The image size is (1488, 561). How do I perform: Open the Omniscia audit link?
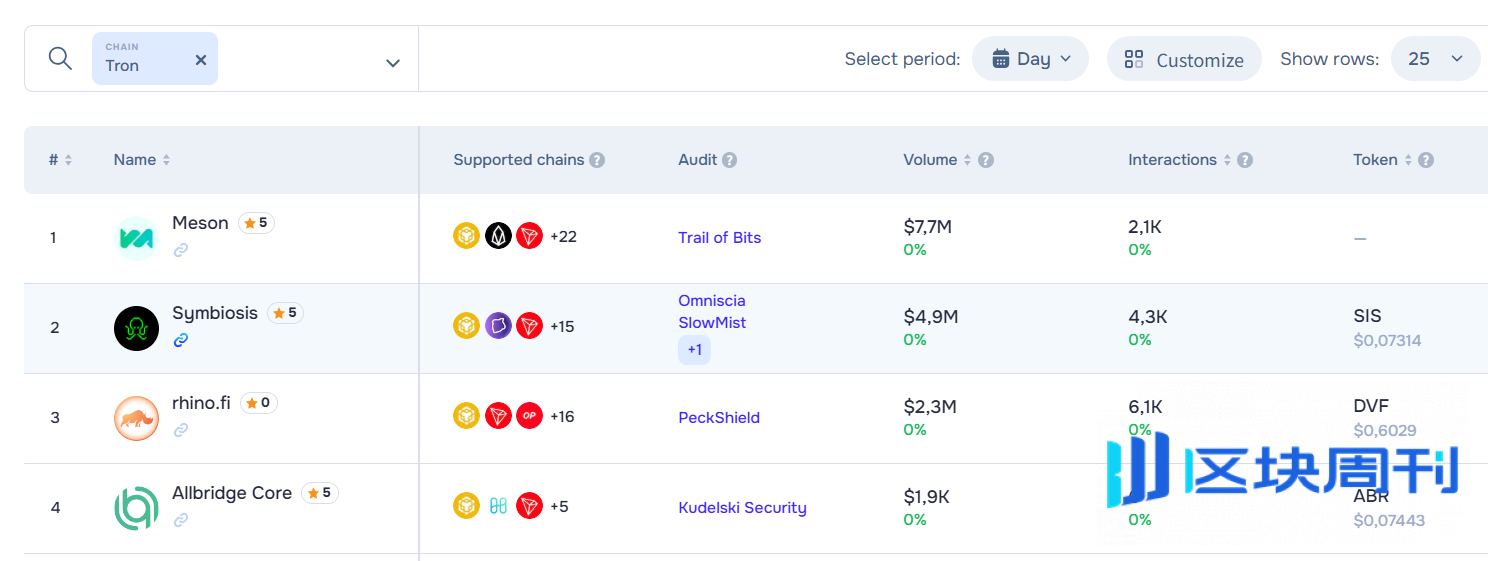pos(712,301)
